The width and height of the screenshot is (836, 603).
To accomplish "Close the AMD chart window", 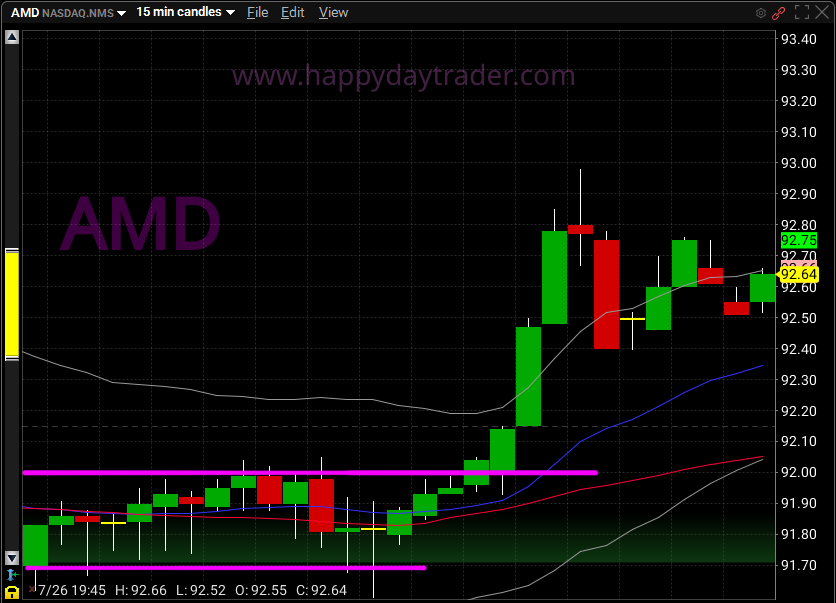I will 822,12.
